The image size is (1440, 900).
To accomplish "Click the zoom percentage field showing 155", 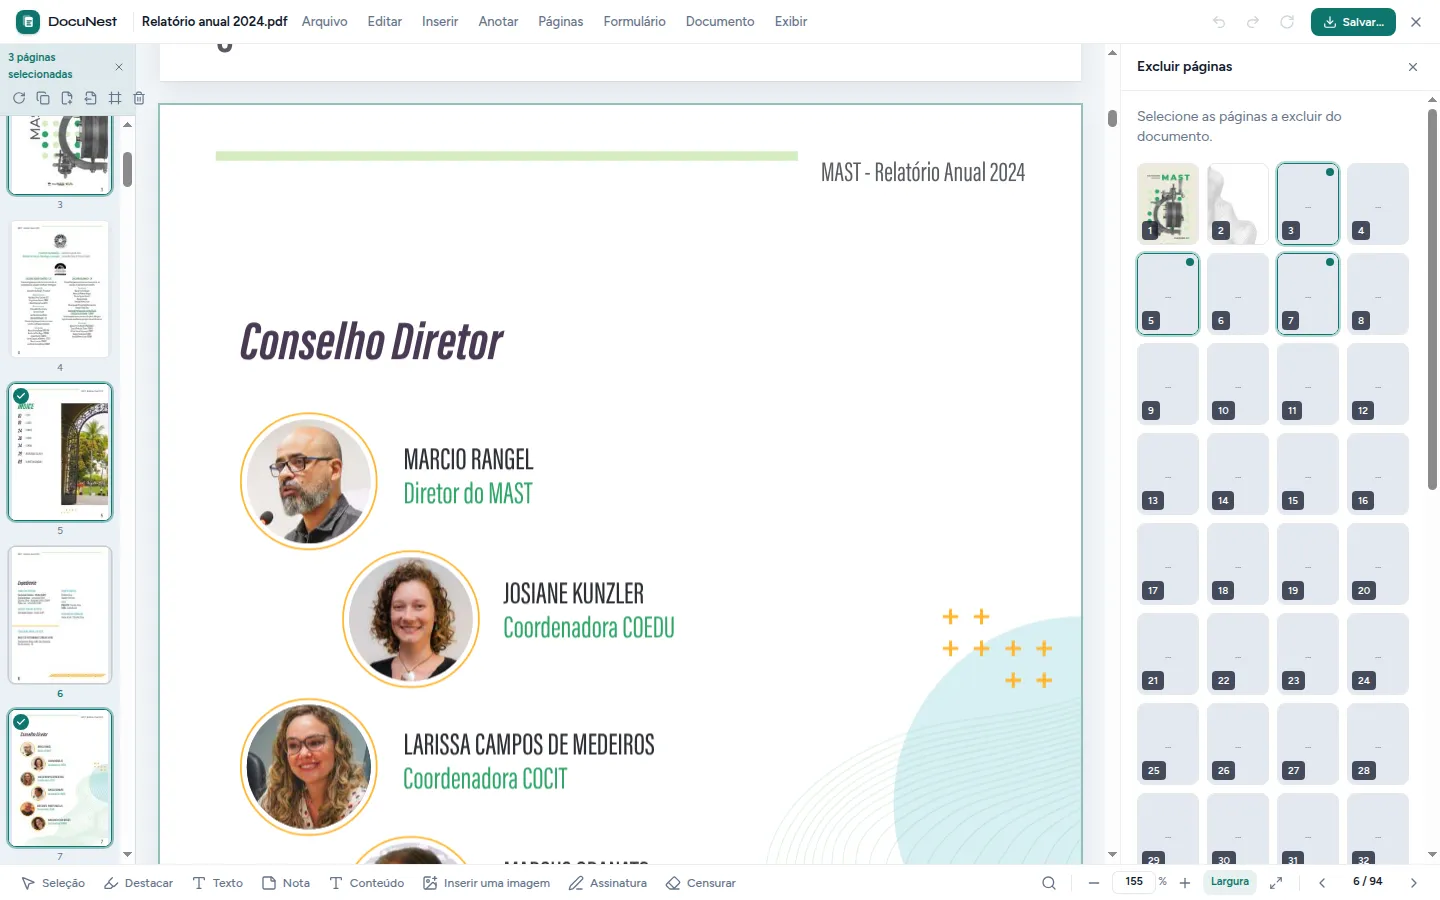I will [x=1134, y=882].
